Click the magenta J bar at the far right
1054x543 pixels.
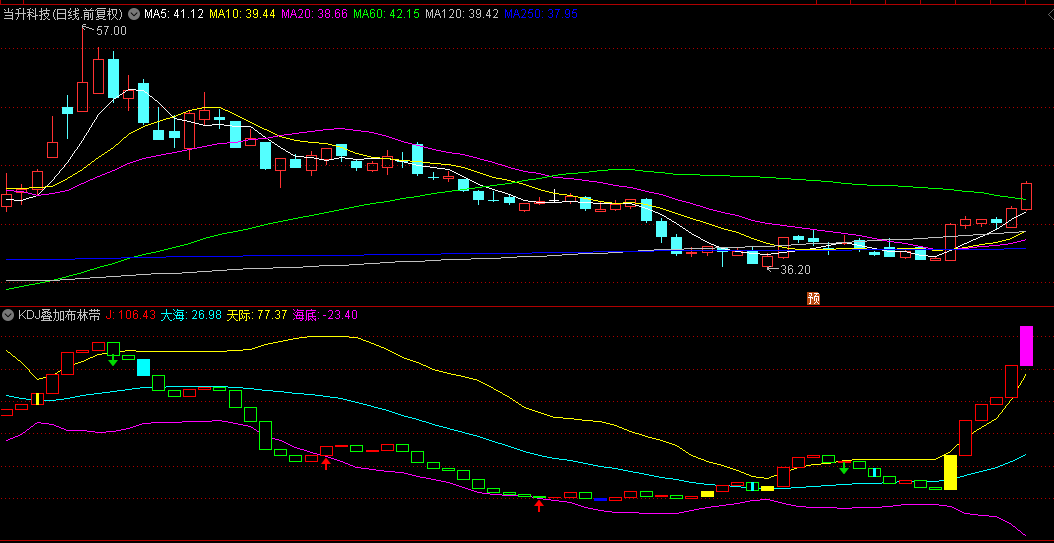(1026, 345)
